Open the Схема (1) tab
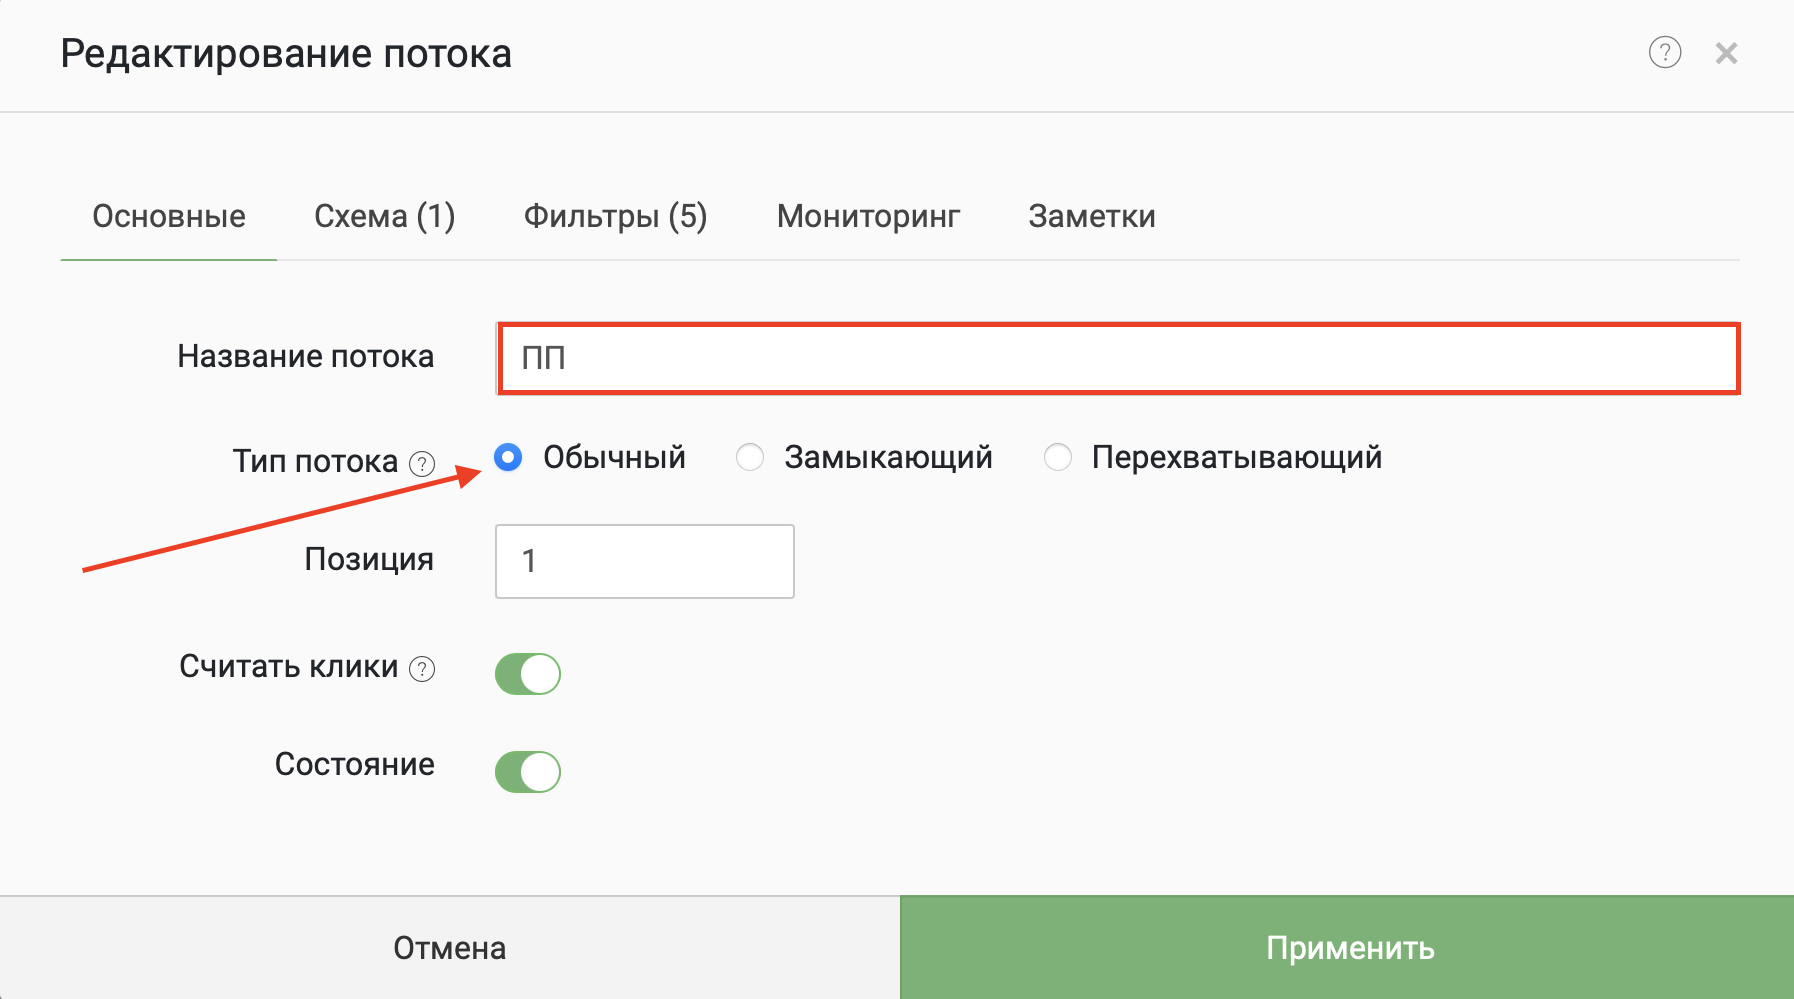 coord(385,217)
